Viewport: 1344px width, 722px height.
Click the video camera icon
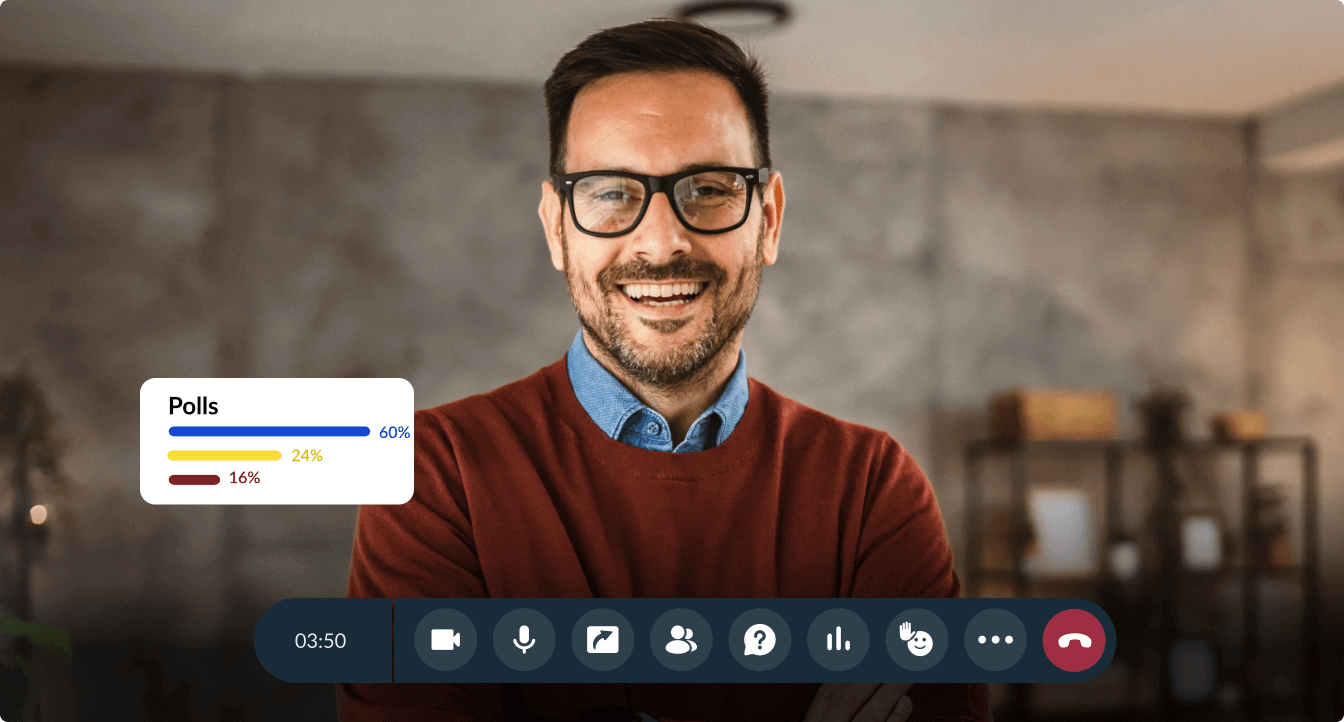pos(445,640)
